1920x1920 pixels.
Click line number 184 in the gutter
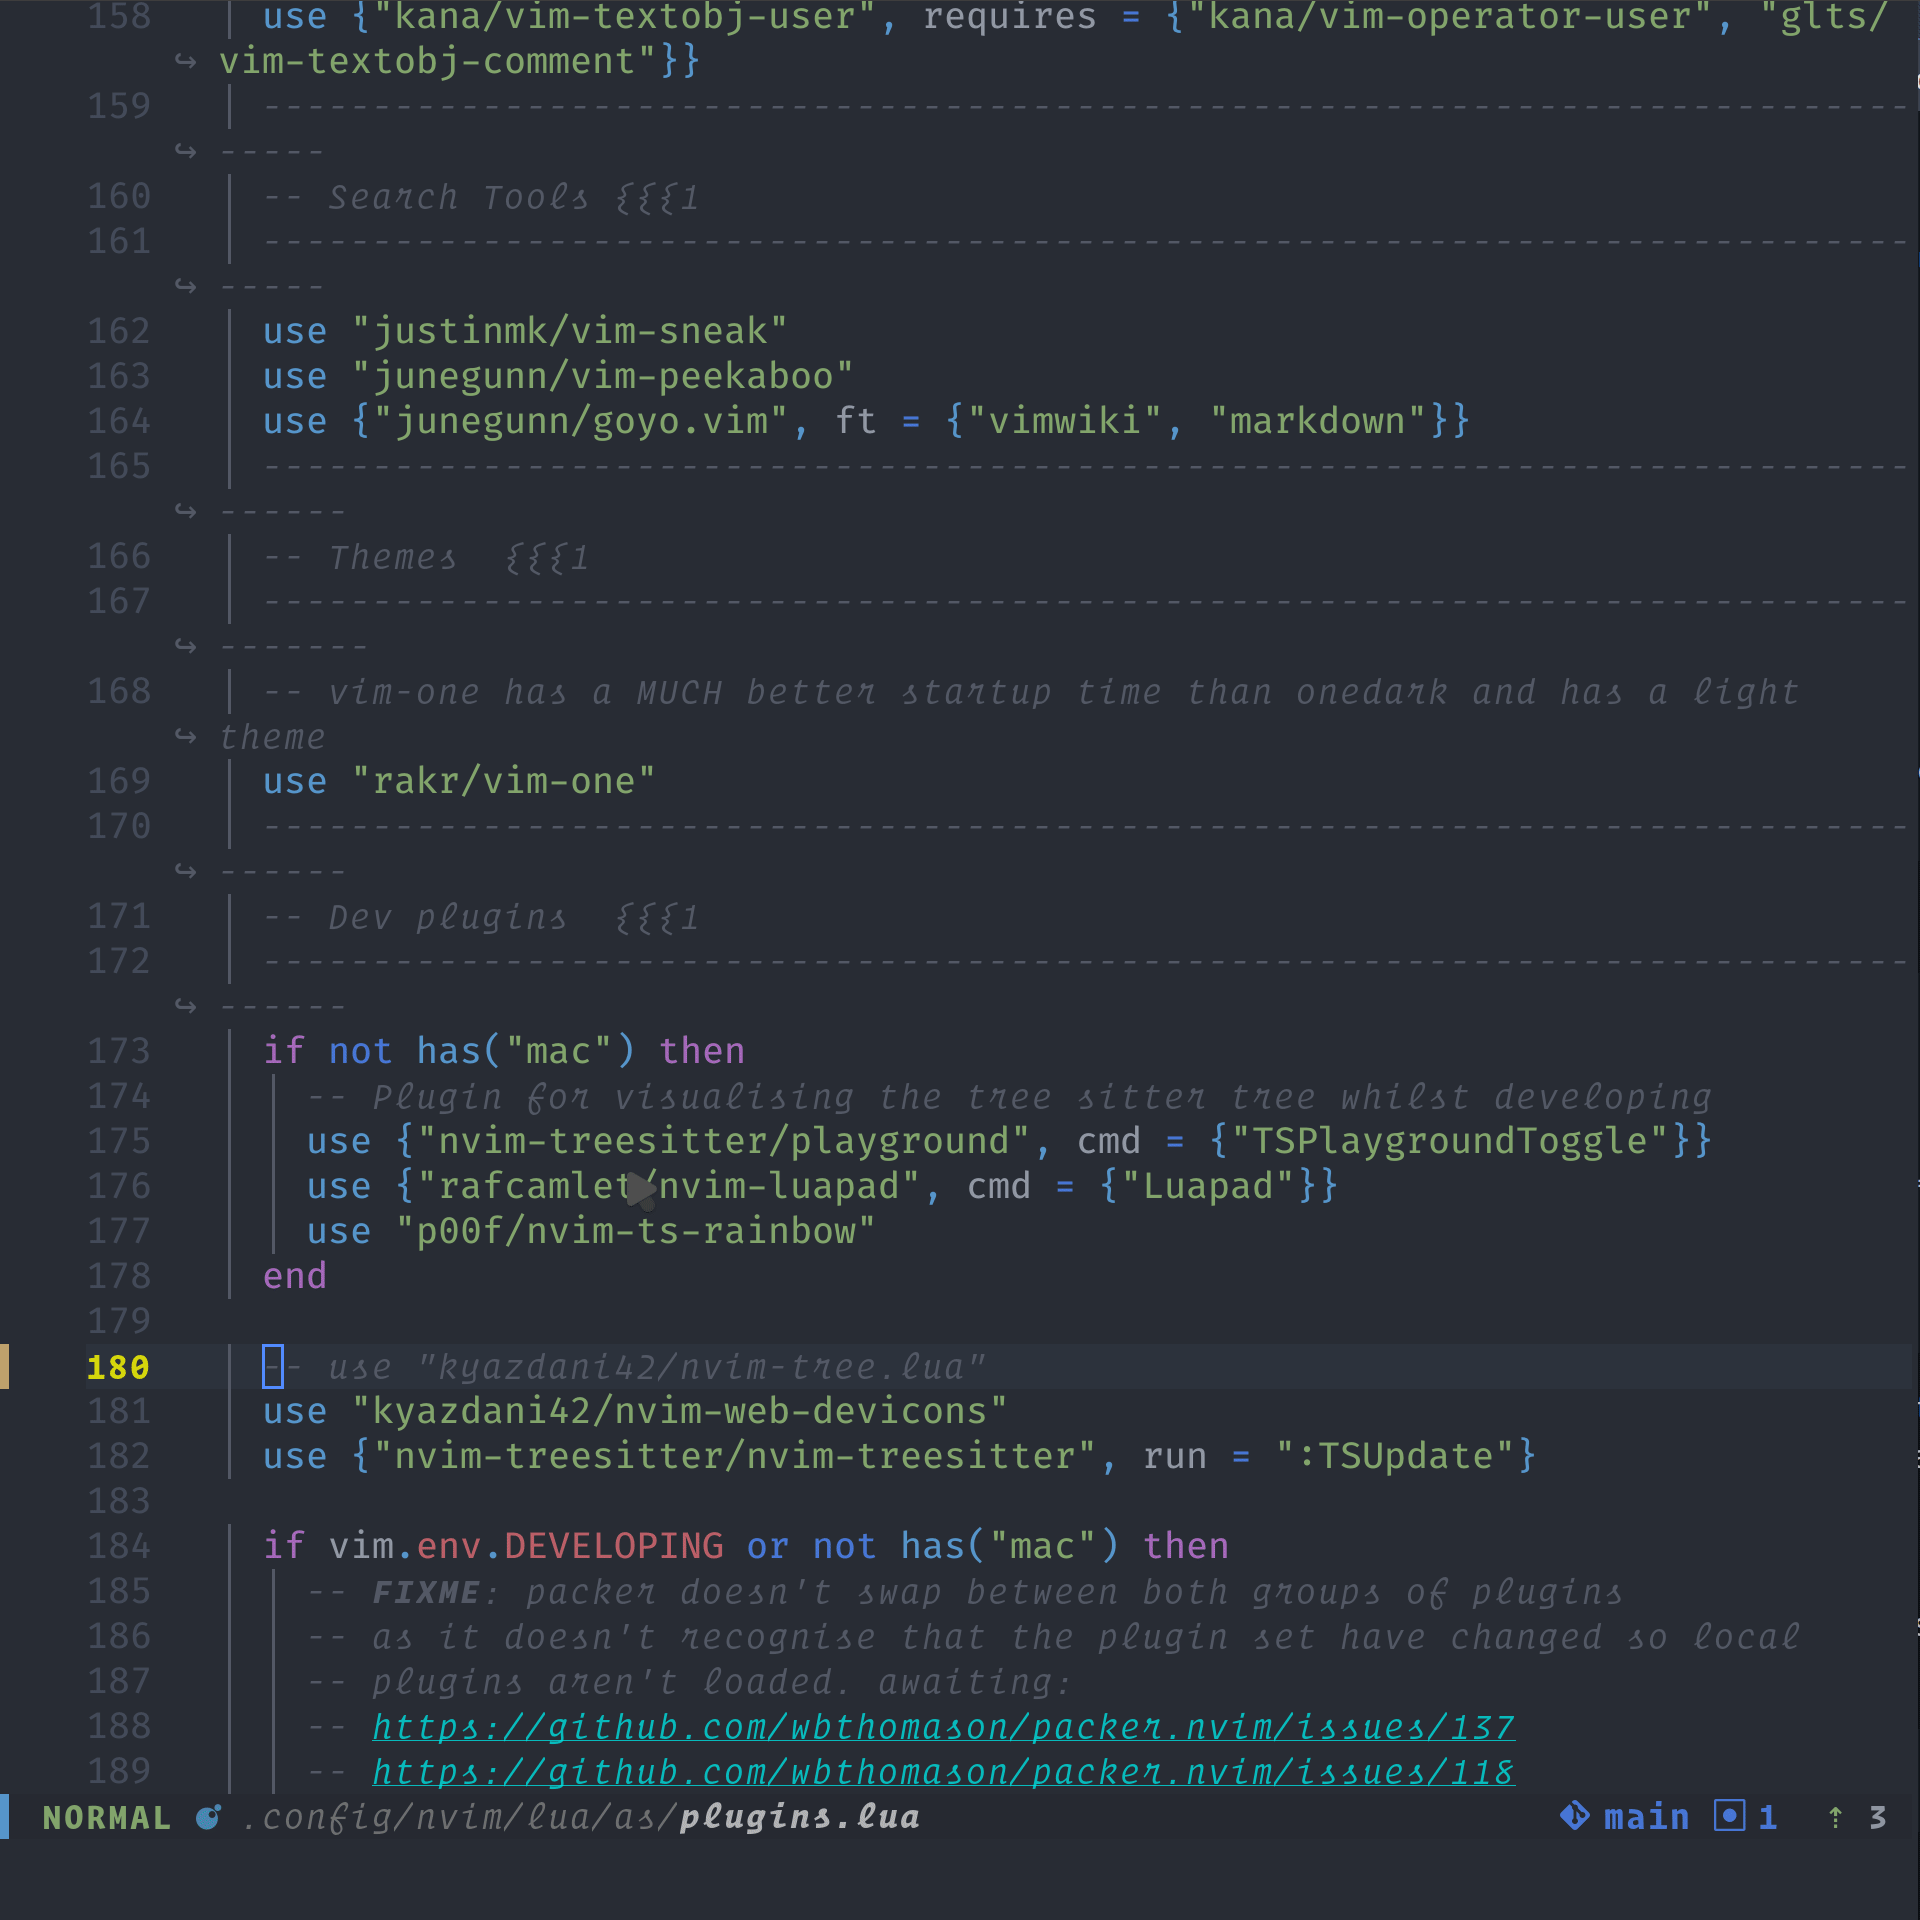click(118, 1546)
